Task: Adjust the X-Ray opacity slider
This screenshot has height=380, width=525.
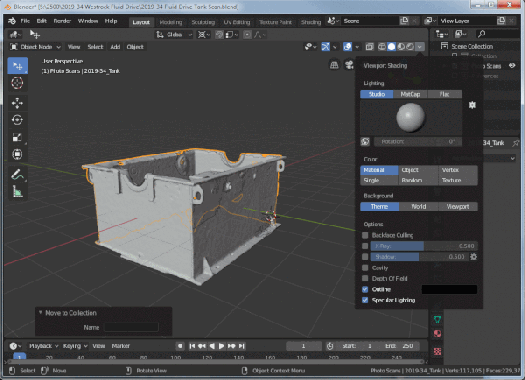Action: [x=424, y=246]
